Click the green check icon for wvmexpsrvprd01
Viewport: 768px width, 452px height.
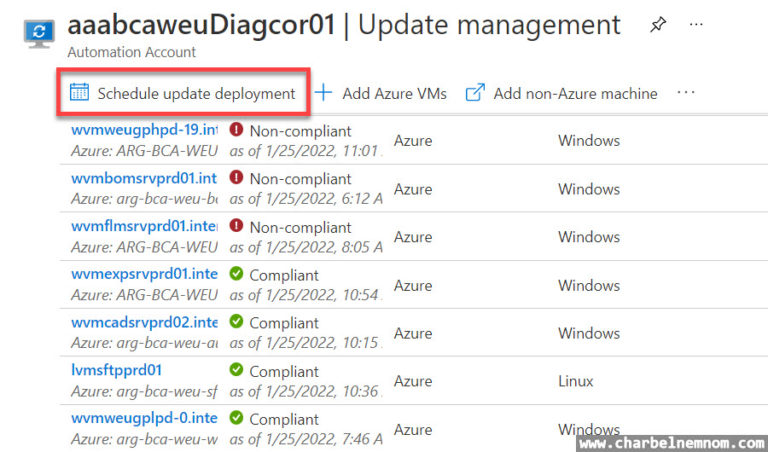(237, 273)
